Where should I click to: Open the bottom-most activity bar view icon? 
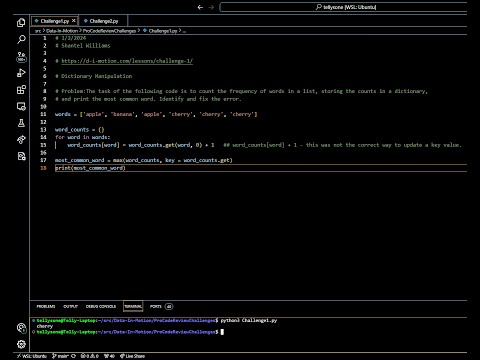coord(21,156)
